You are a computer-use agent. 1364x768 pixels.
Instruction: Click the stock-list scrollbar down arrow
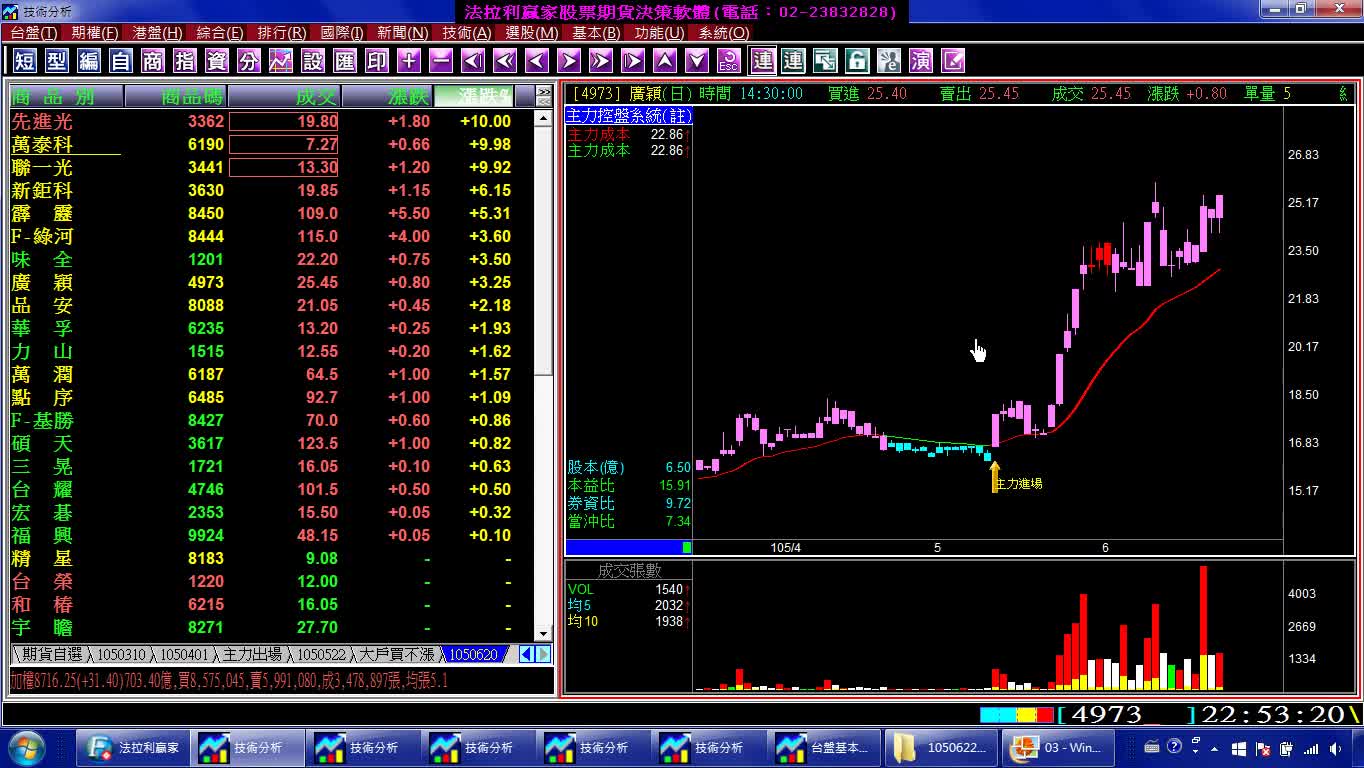[x=543, y=634]
